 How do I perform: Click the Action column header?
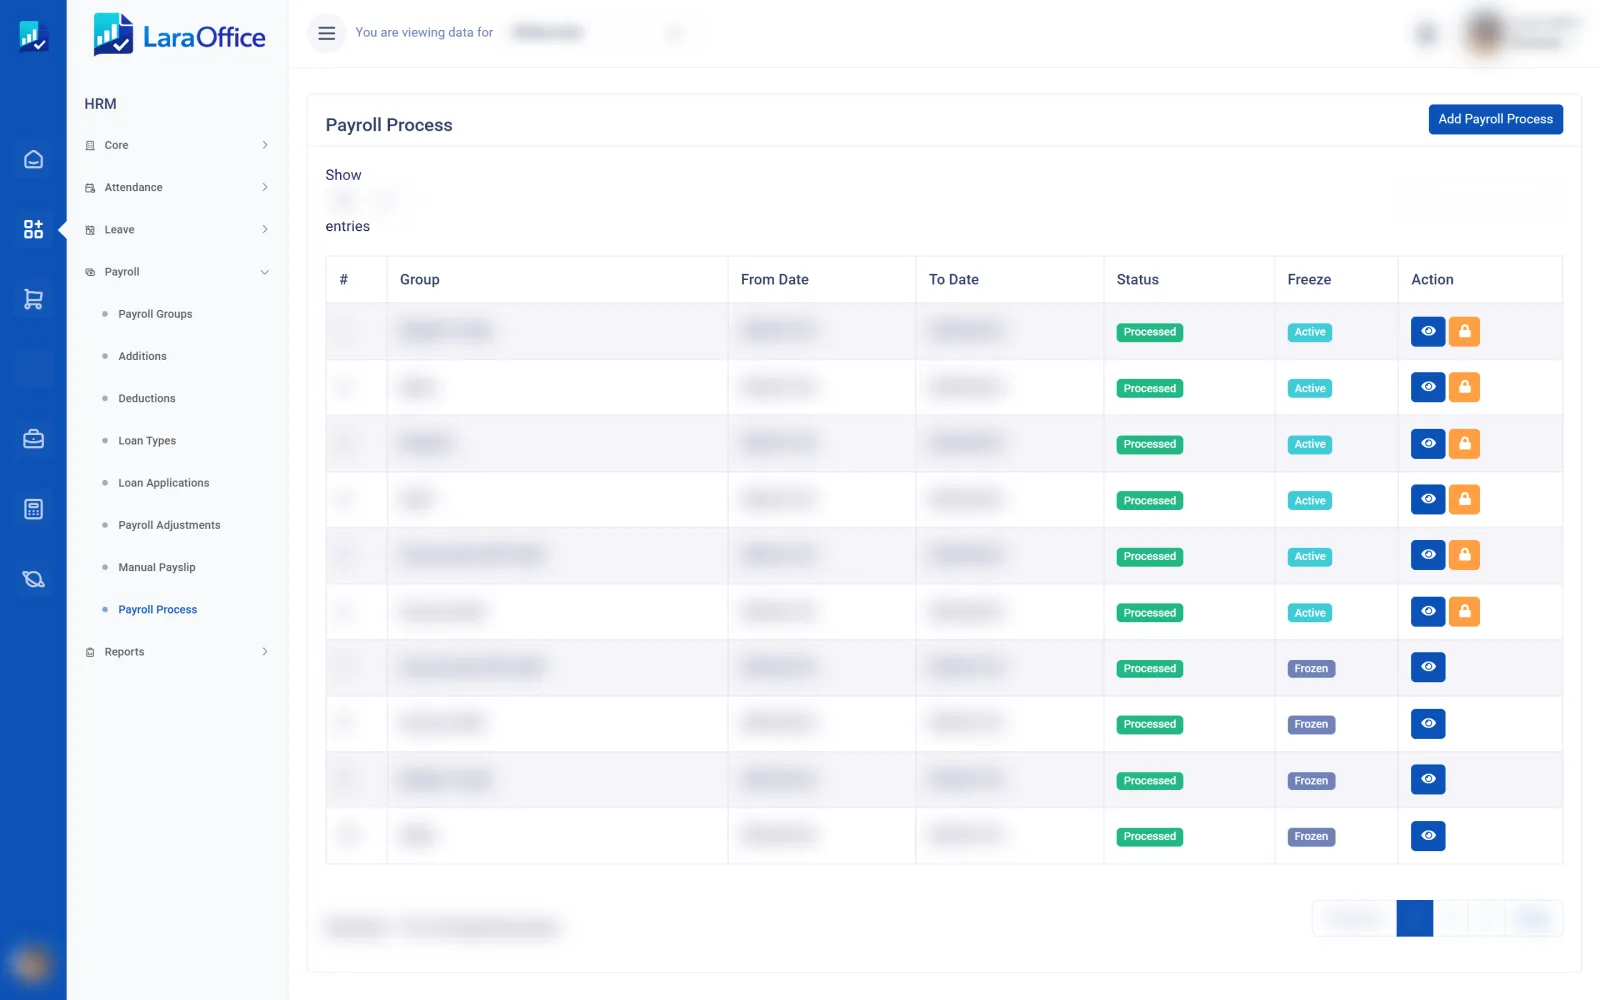pyautogui.click(x=1480, y=280)
